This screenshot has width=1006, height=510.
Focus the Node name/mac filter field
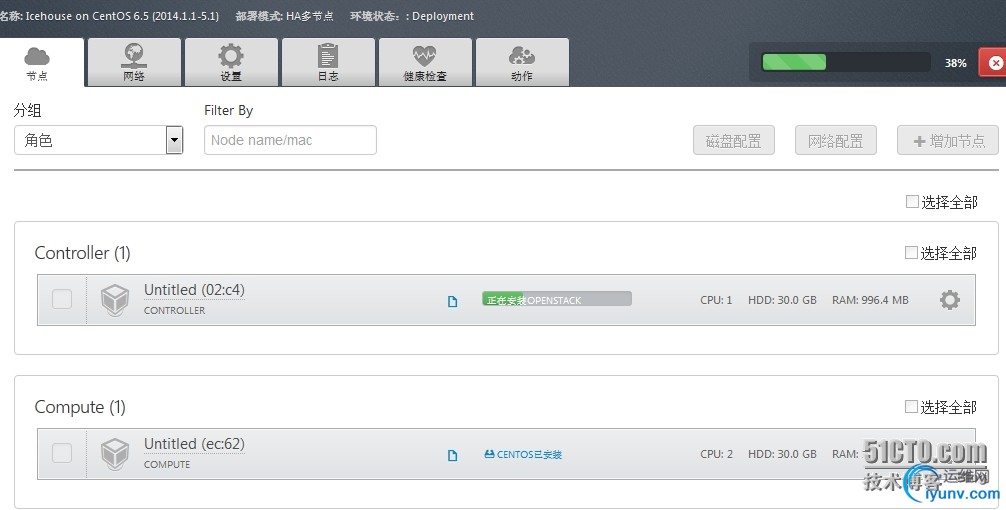pos(290,140)
